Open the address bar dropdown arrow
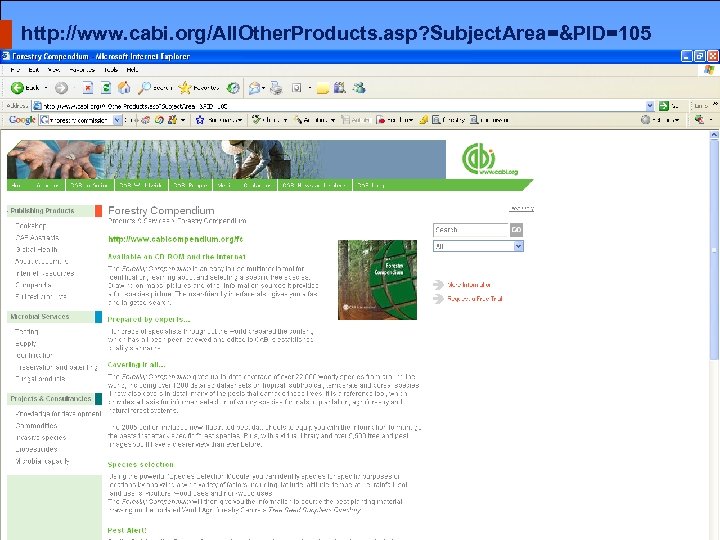 pos(650,106)
